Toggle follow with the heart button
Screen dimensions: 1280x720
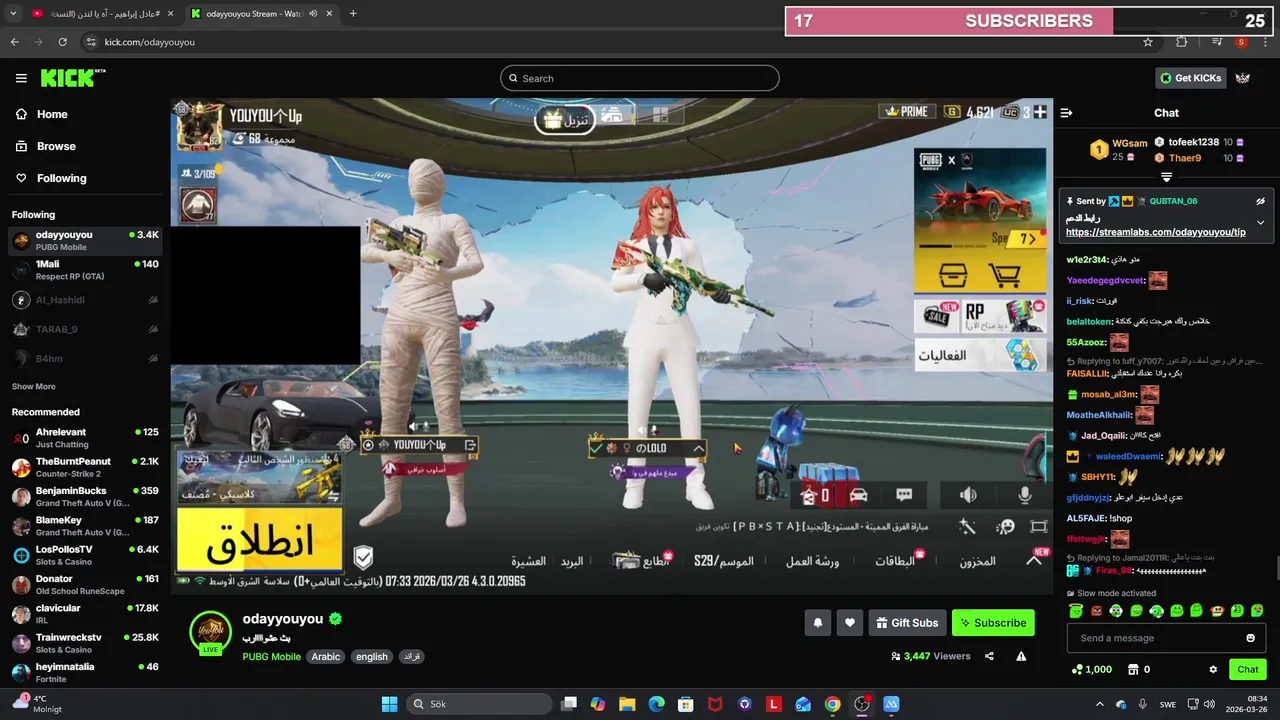(x=849, y=623)
